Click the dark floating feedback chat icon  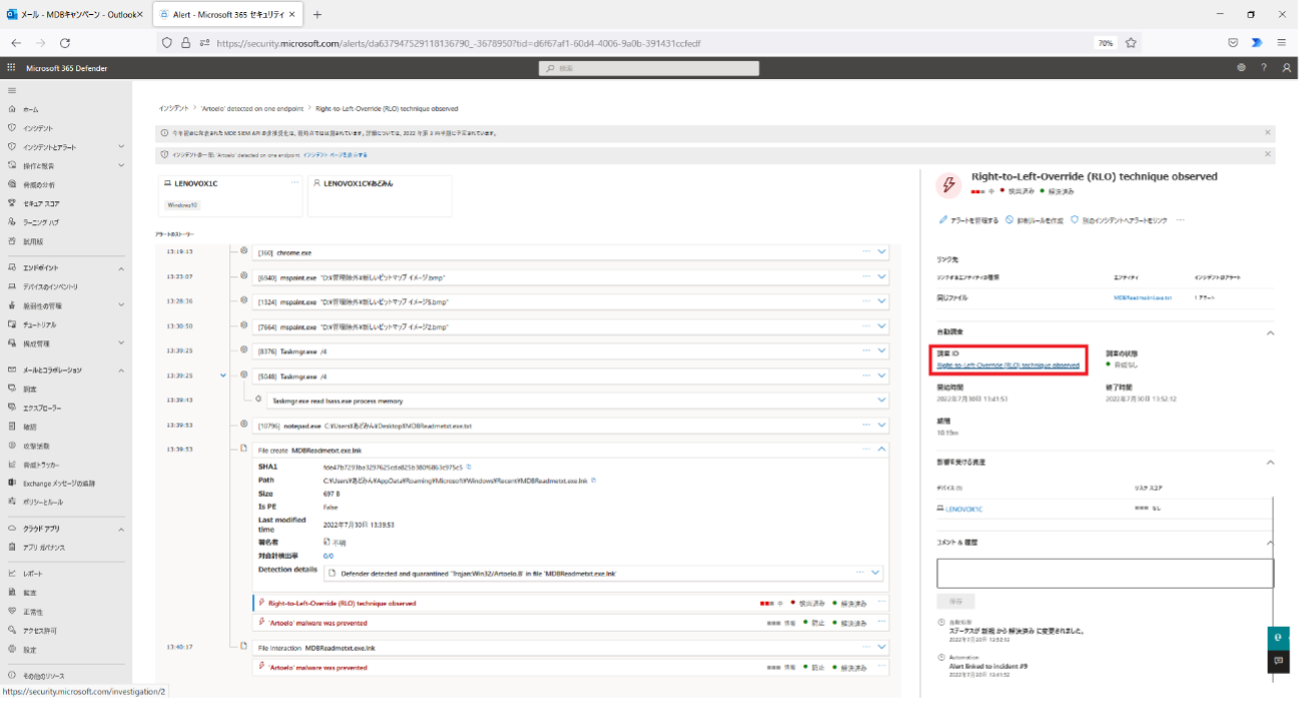click(x=1278, y=661)
